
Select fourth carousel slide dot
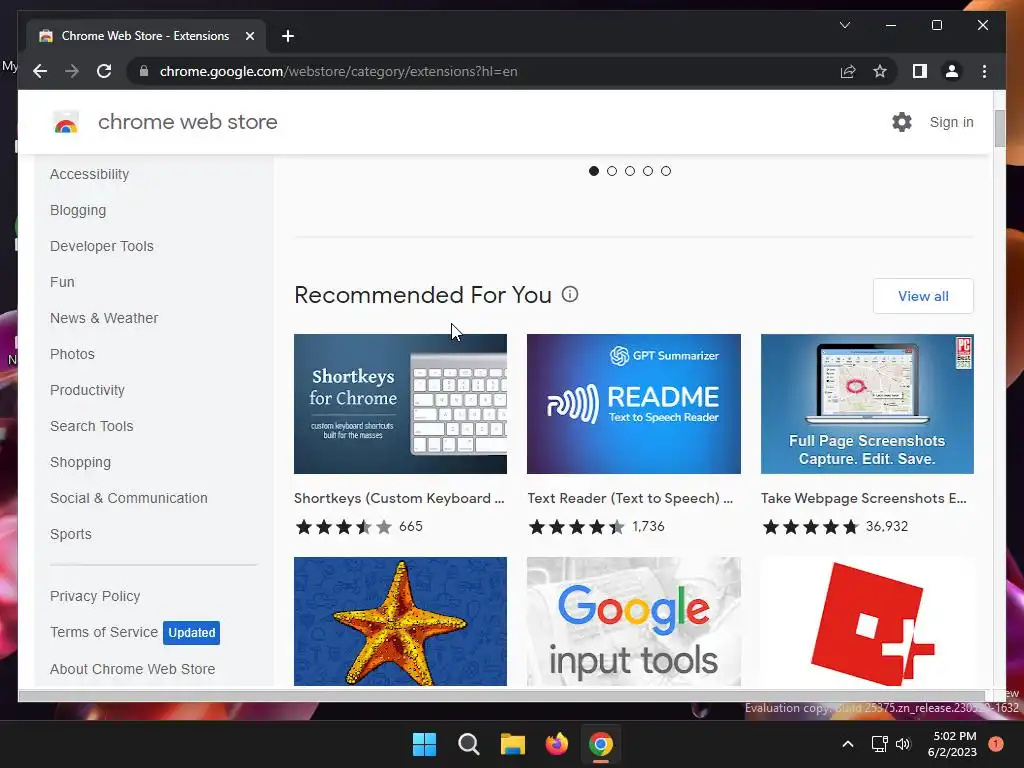648,171
